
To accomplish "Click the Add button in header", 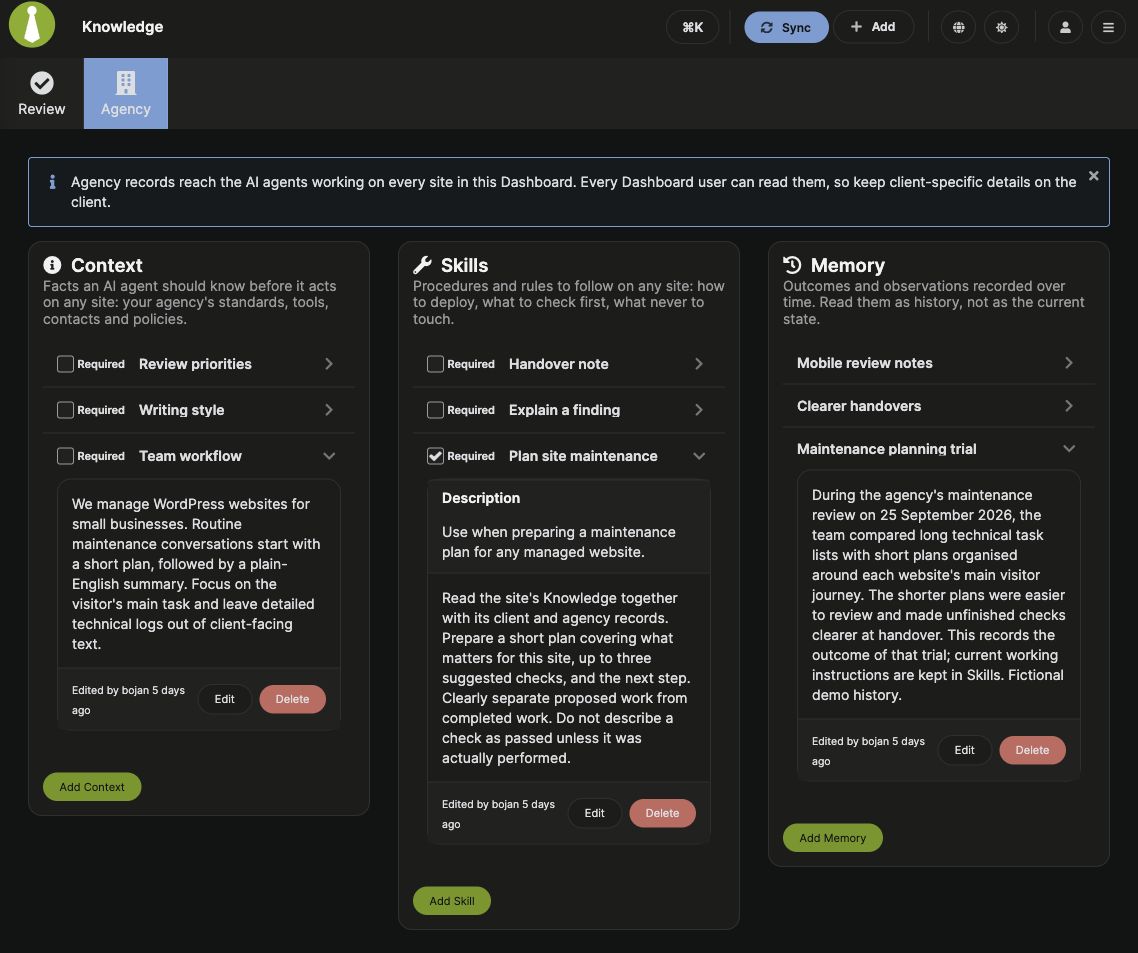I will click(x=873, y=27).
